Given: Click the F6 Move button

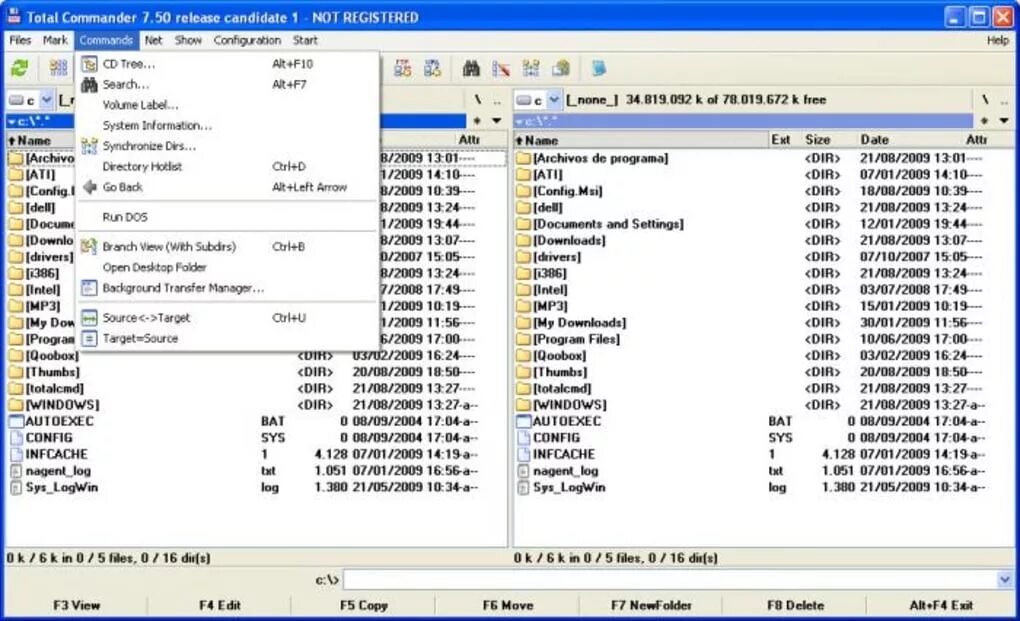Looking at the screenshot, I should (x=507, y=605).
